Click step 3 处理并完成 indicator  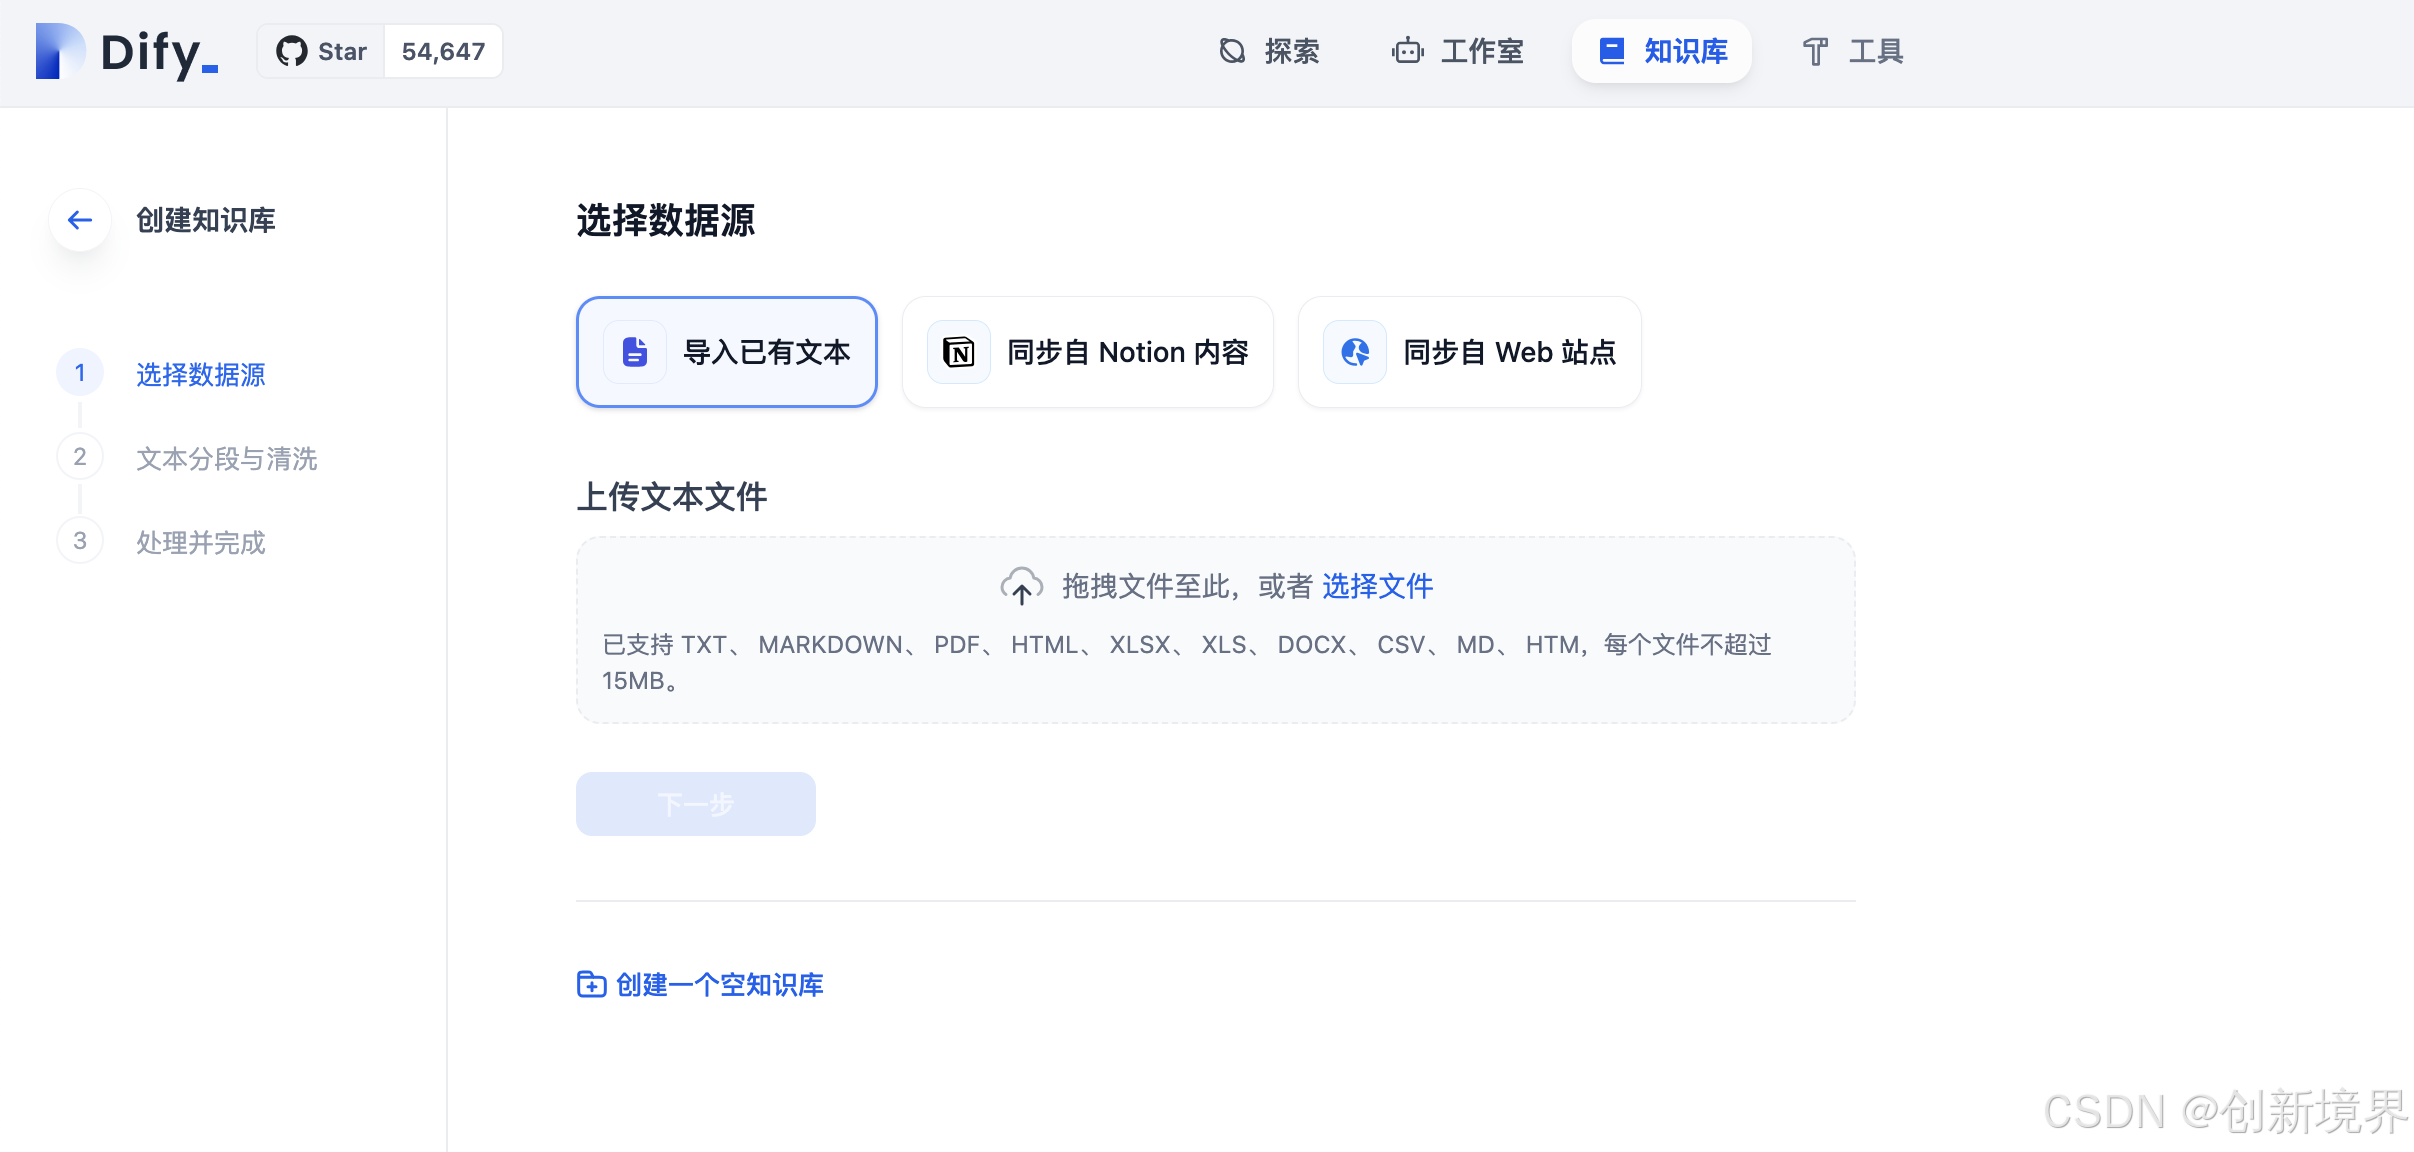click(79, 540)
